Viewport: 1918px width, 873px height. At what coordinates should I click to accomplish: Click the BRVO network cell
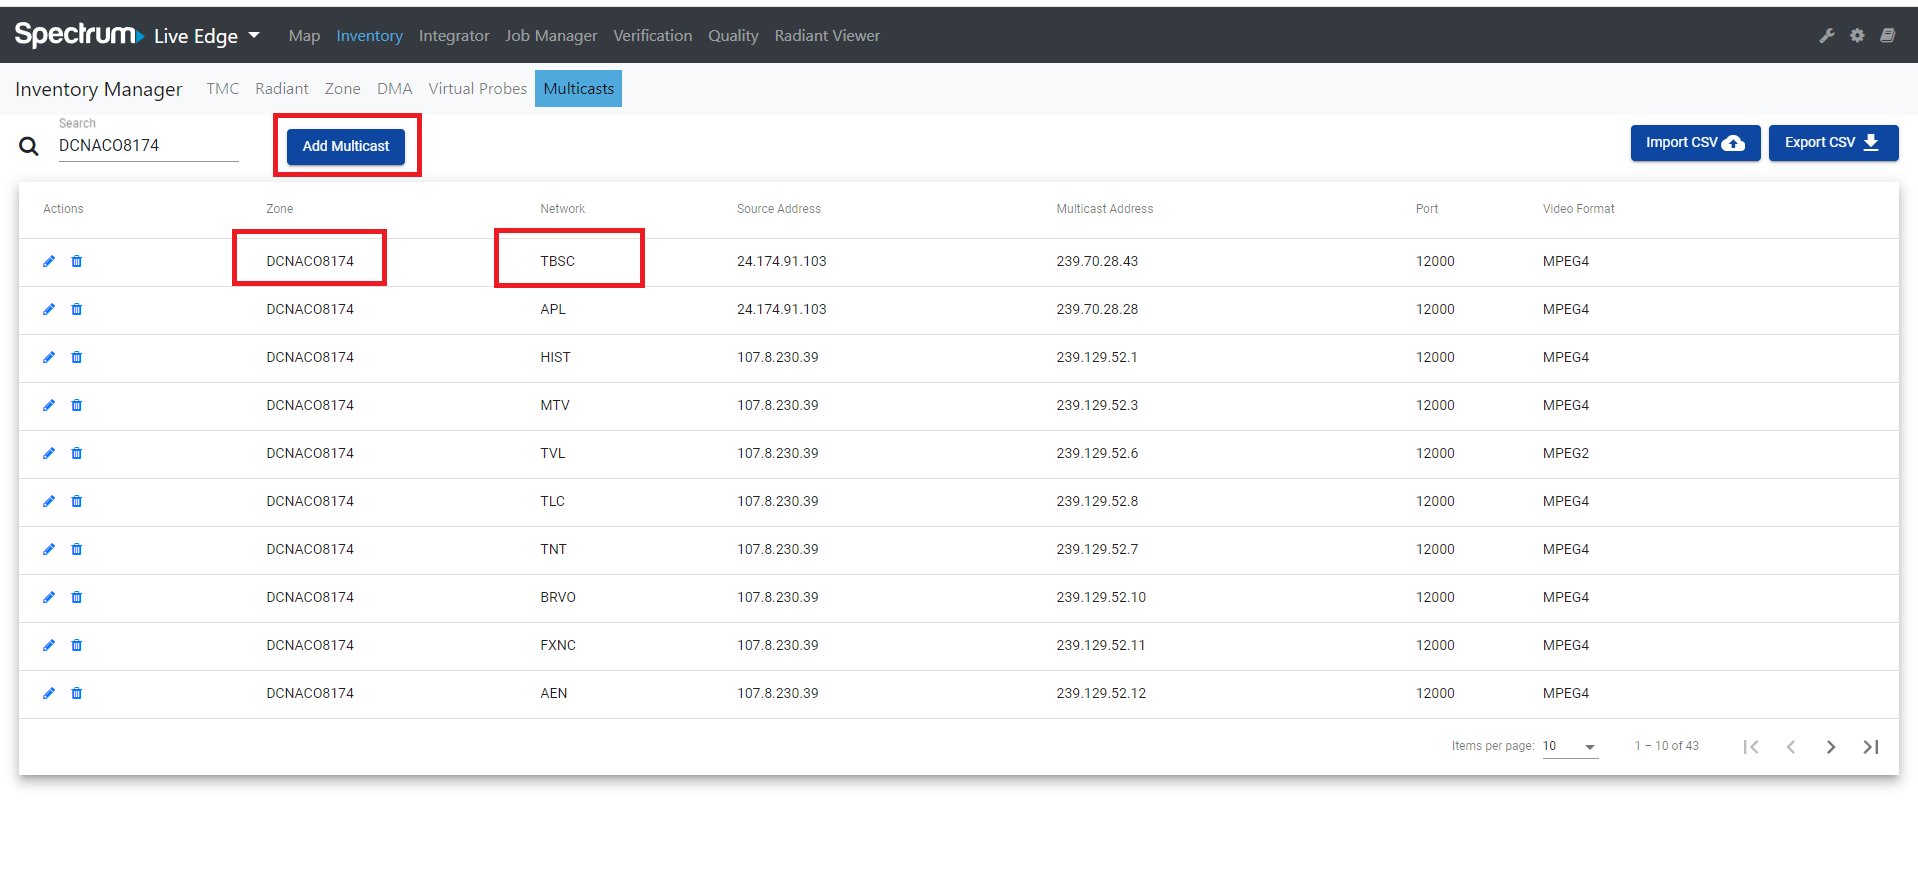pyautogui.click(x=558, y=597)
